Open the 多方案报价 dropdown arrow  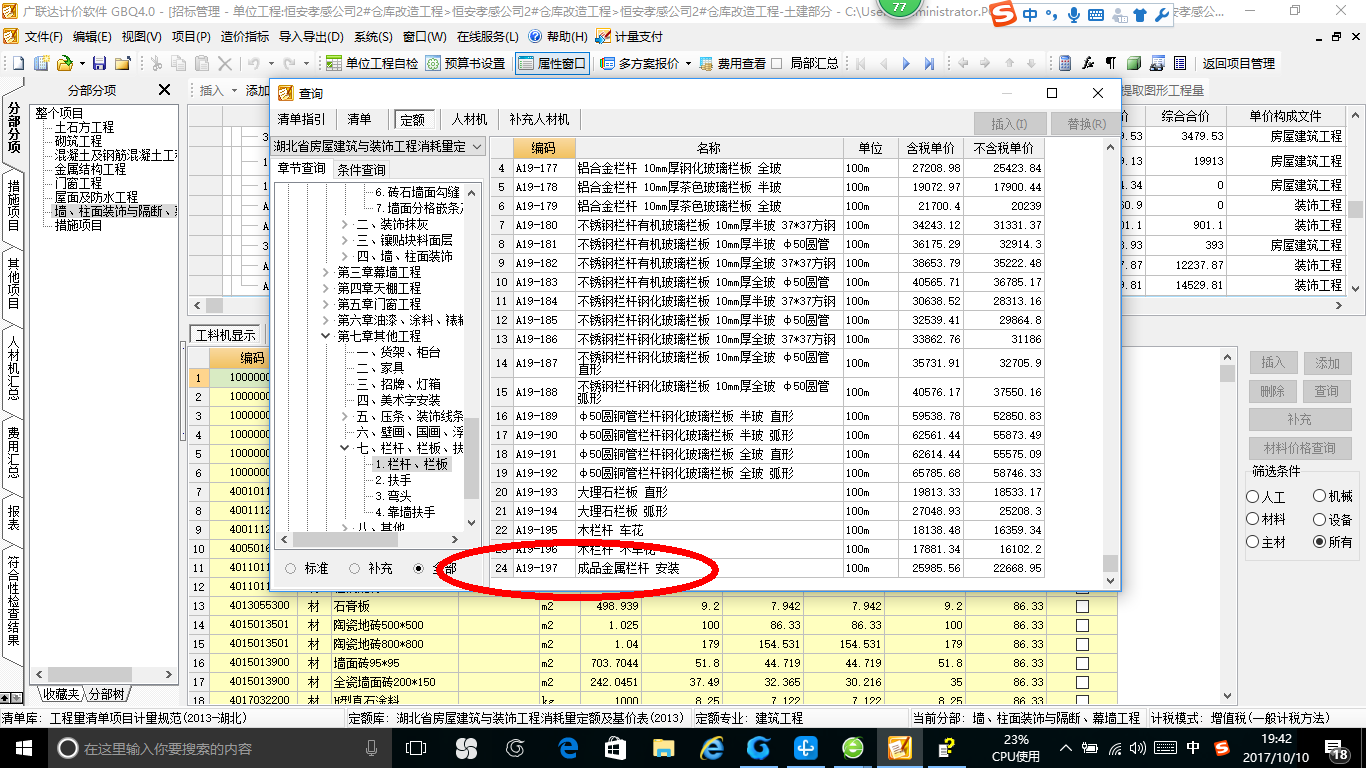(687, 63)
